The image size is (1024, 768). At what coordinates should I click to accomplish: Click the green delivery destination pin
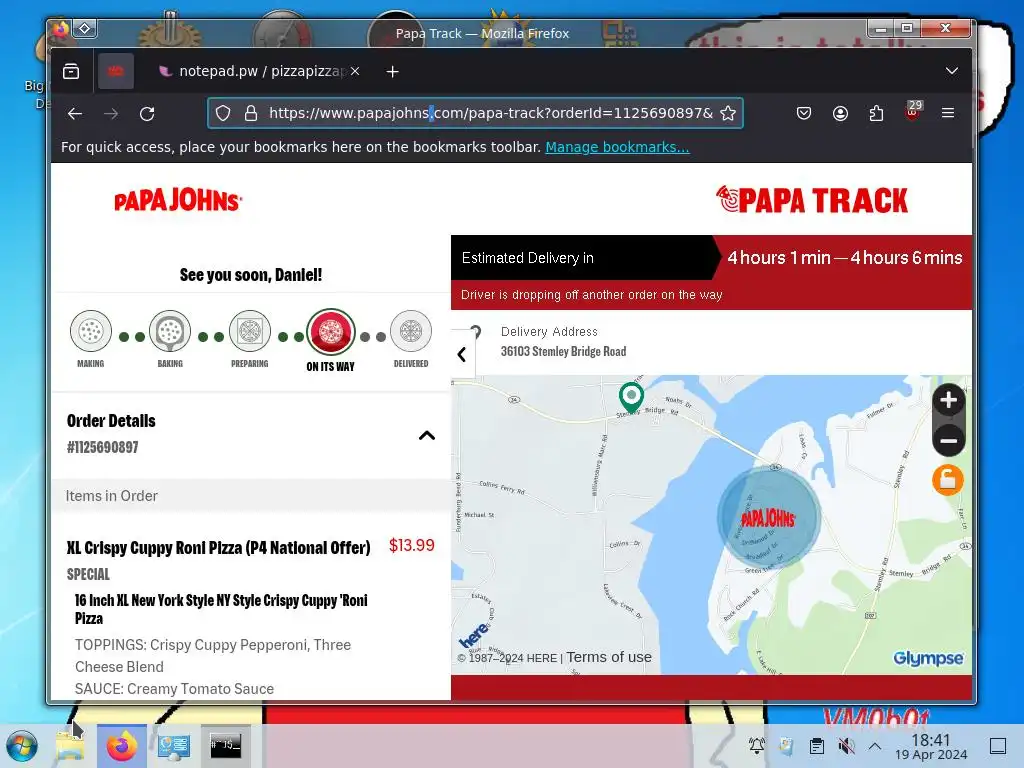pyautogui.click(x=631, y=397)
